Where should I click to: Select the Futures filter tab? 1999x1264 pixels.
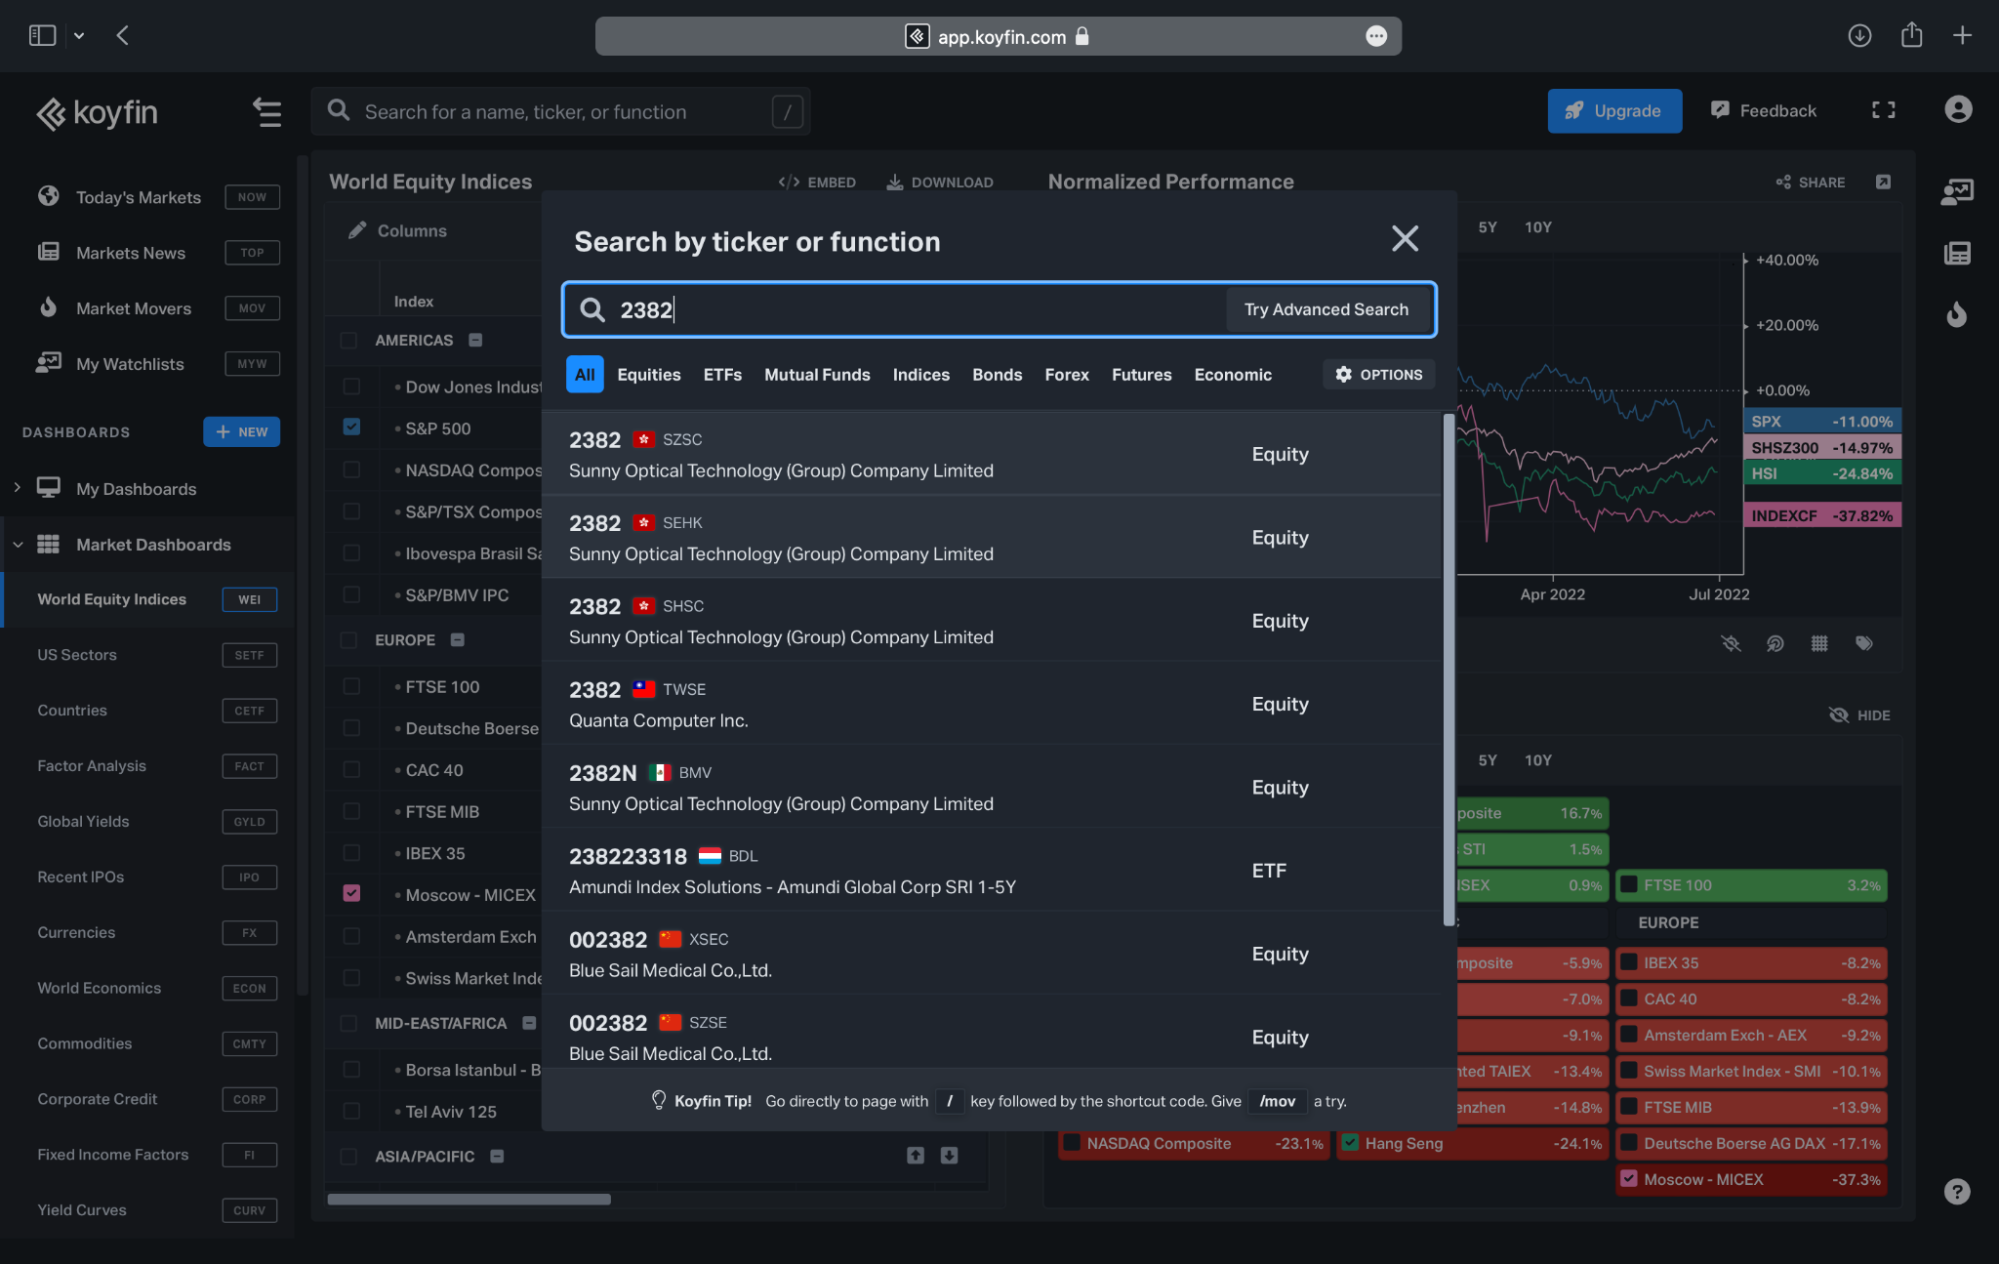1141,374
